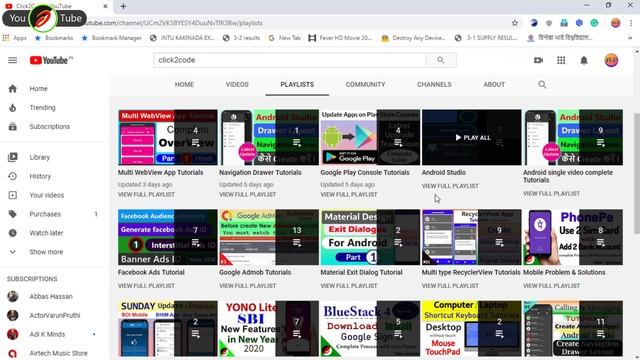Open the Apps bookmarks shortcut
The width and height of the screenshot is (640, 360).
[x=15, y=38]
